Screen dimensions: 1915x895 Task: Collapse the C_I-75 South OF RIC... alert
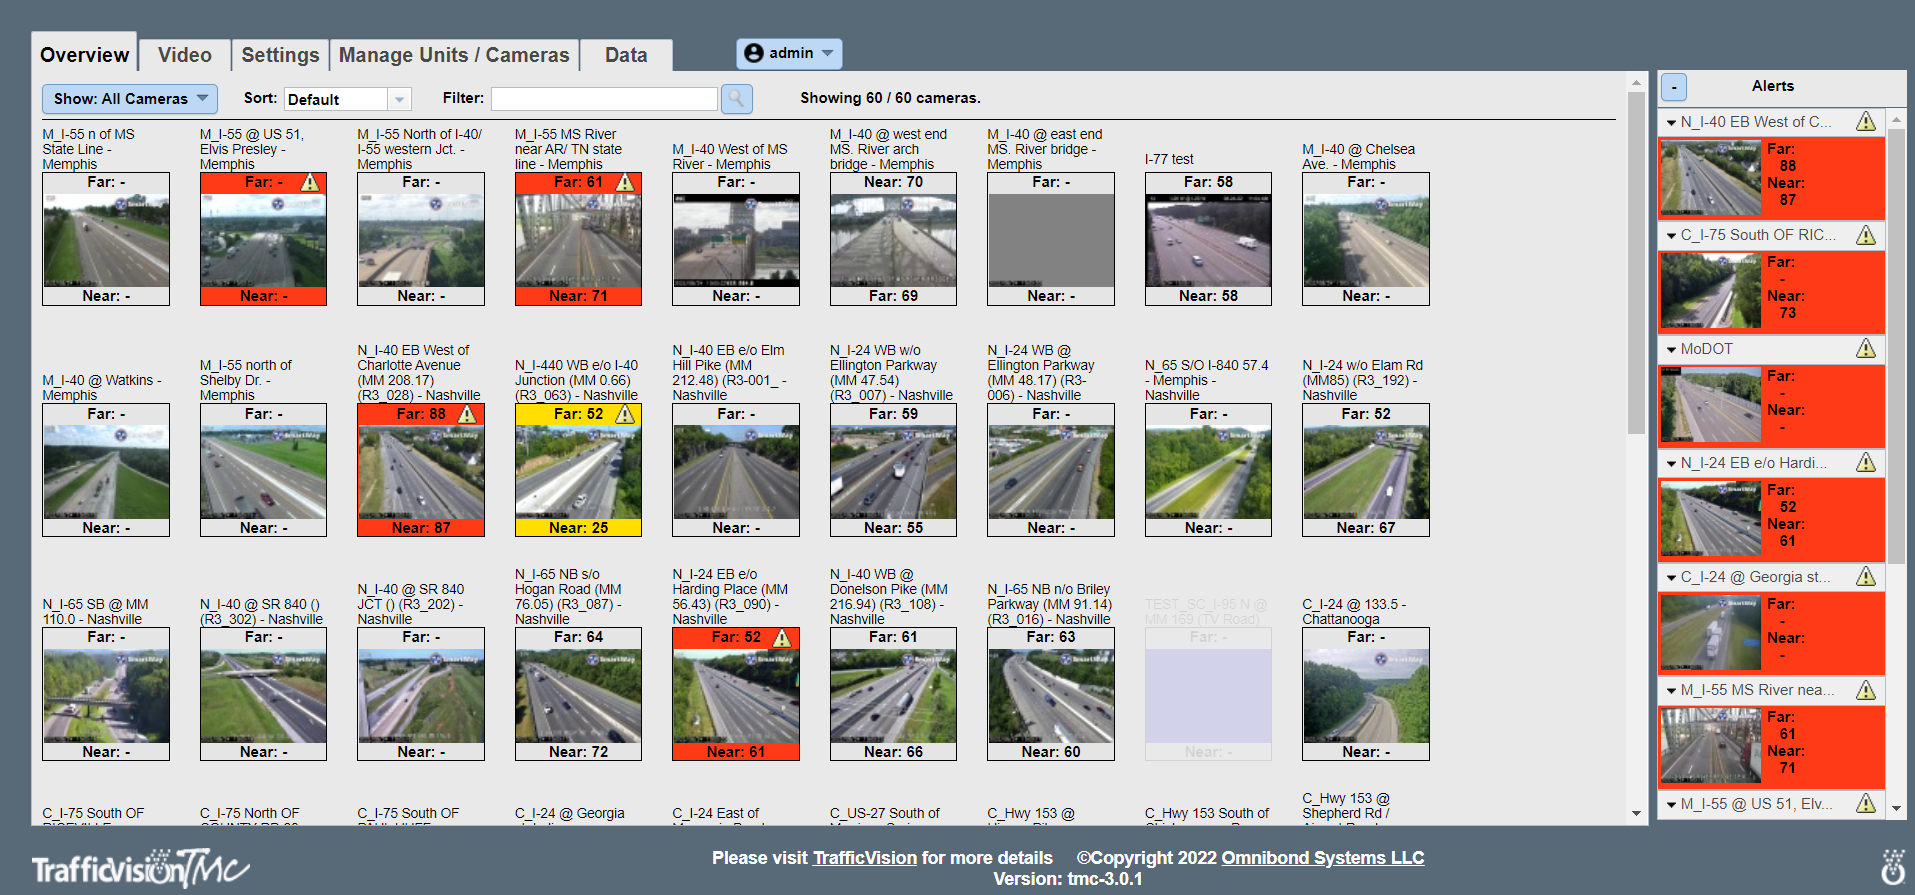(1671, 236)
